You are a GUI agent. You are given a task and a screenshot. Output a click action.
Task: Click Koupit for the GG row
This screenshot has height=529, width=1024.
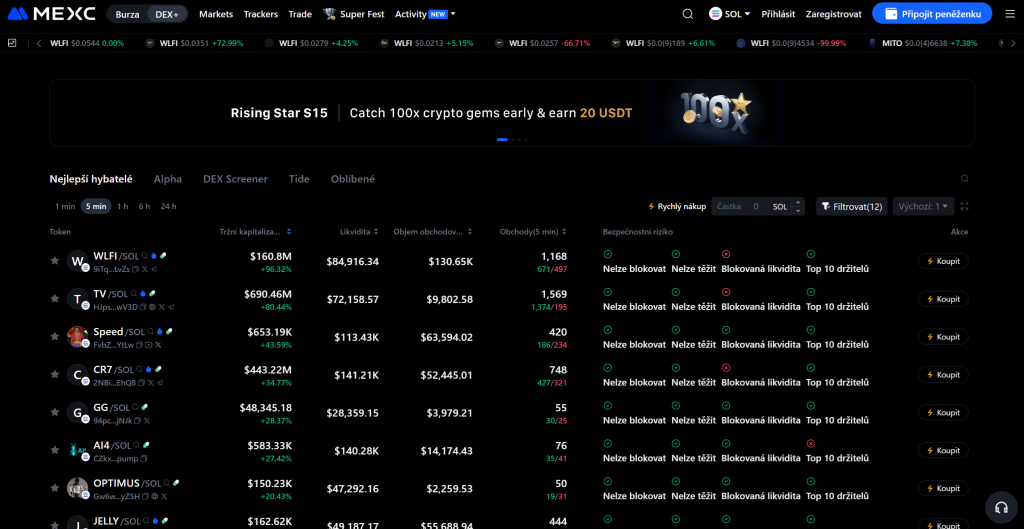coord(943,413)
